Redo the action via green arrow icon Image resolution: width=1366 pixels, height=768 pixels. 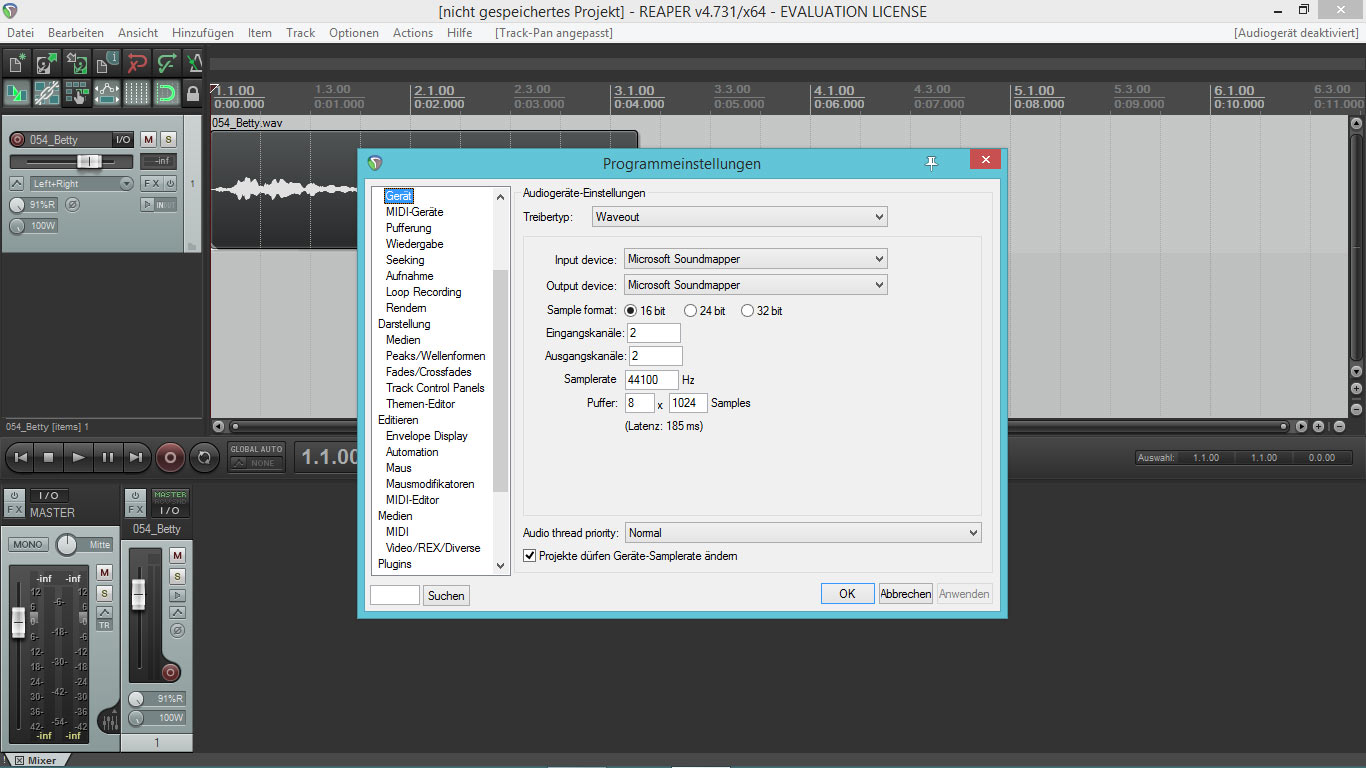[166, 64]
